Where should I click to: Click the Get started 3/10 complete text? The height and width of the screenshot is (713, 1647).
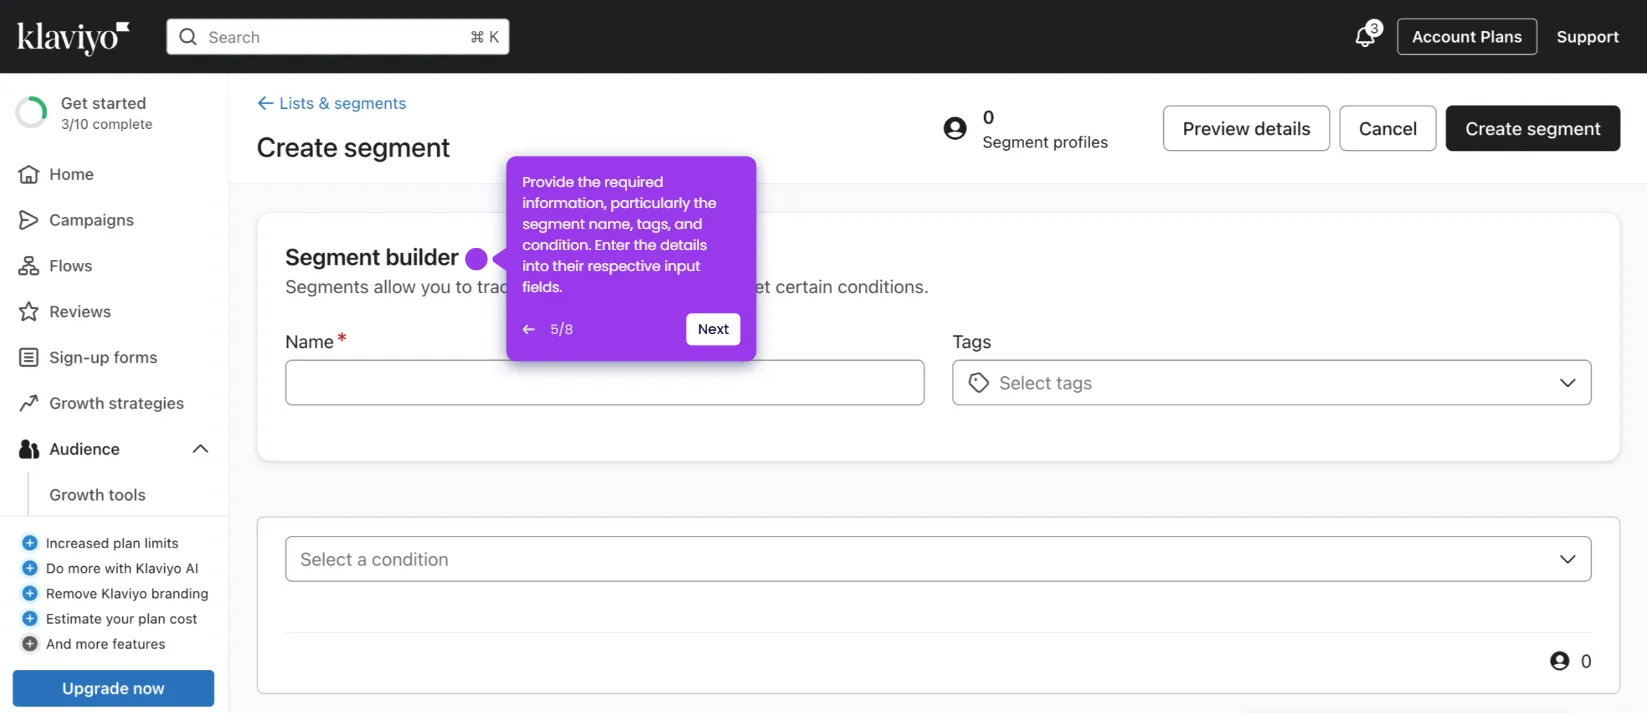click(x=107, y=113)
